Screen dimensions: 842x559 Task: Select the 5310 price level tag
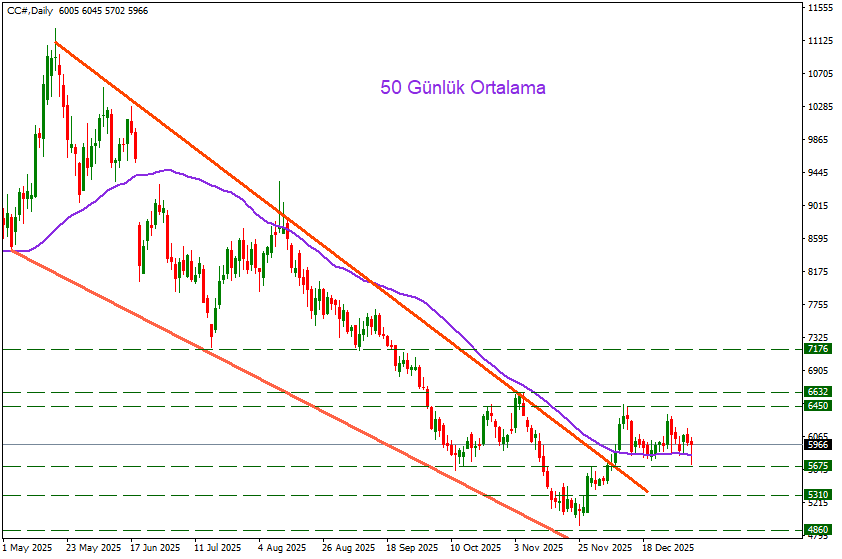coord(819,495)
